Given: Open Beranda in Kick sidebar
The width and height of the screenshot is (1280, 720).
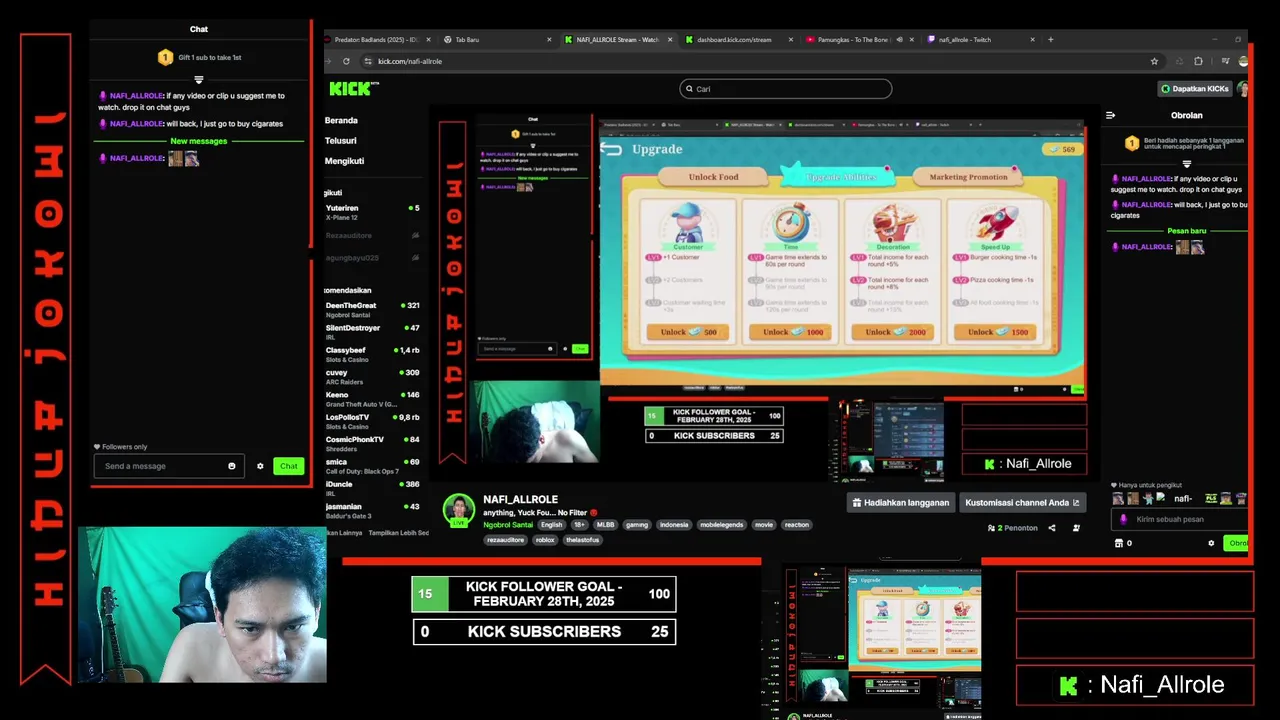Looking at the screenshot, I should tap(341, 120).
